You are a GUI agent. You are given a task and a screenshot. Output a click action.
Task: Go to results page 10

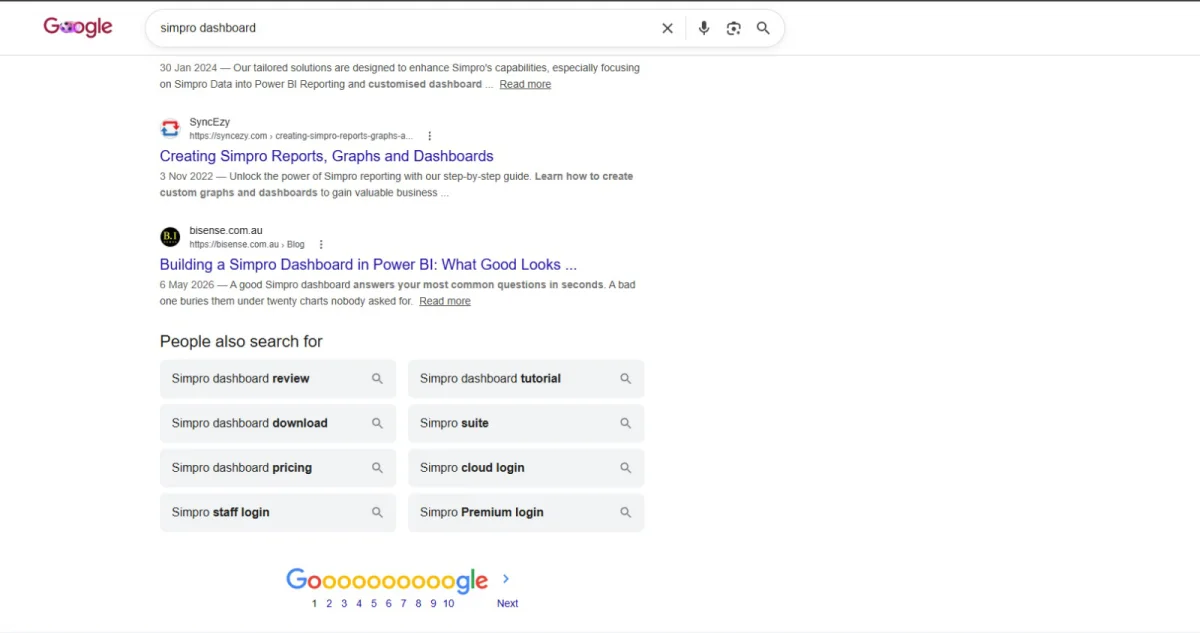coord(449,603)
